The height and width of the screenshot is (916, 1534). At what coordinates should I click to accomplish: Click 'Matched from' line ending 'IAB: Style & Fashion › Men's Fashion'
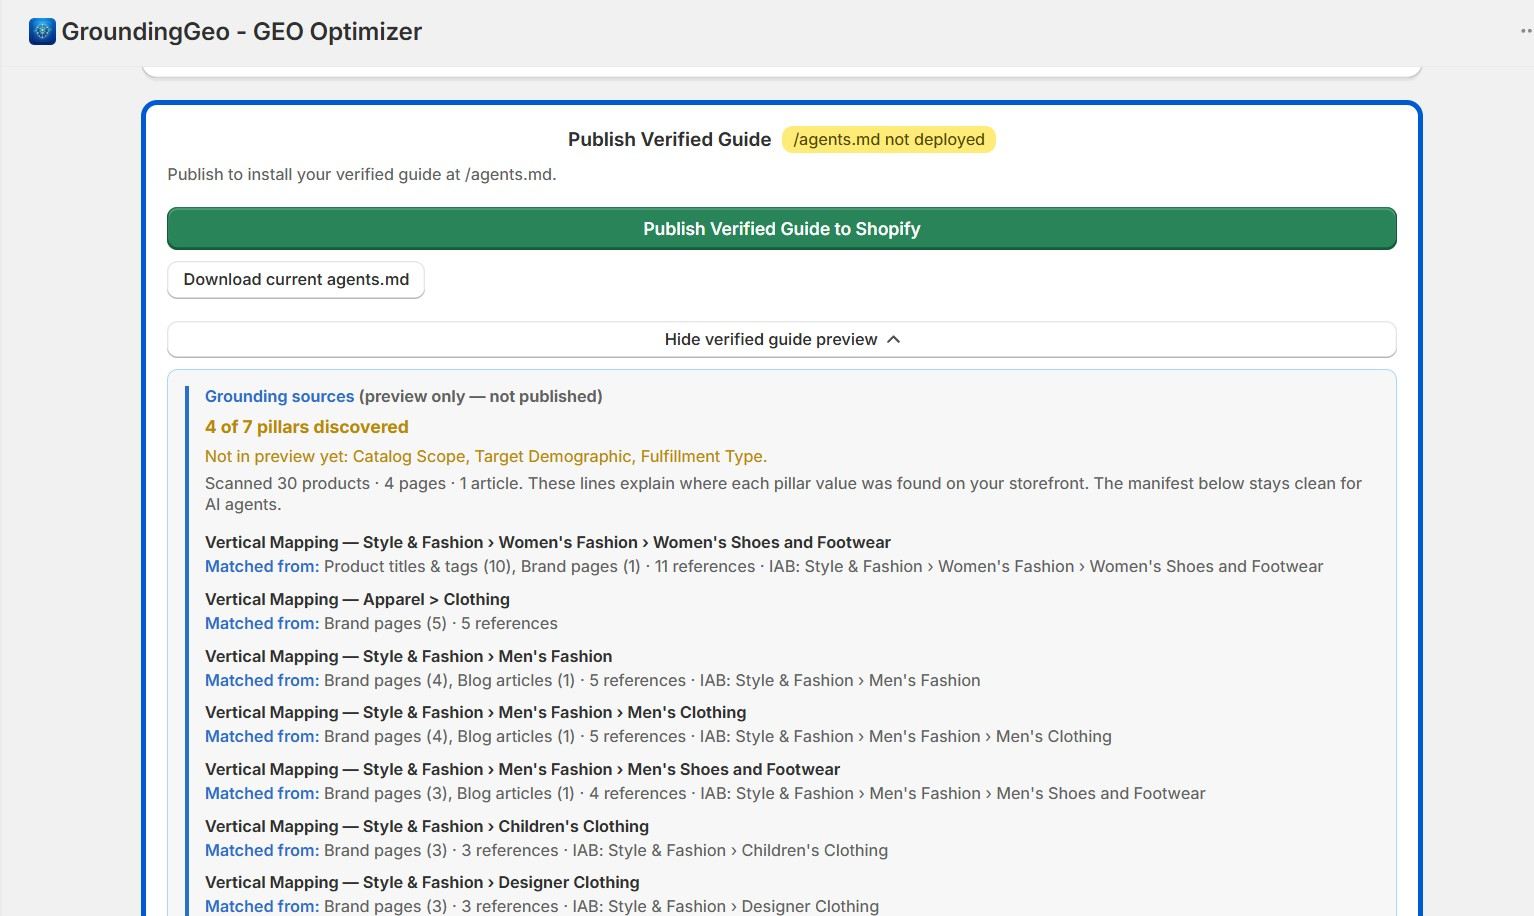tap(592, 681)
